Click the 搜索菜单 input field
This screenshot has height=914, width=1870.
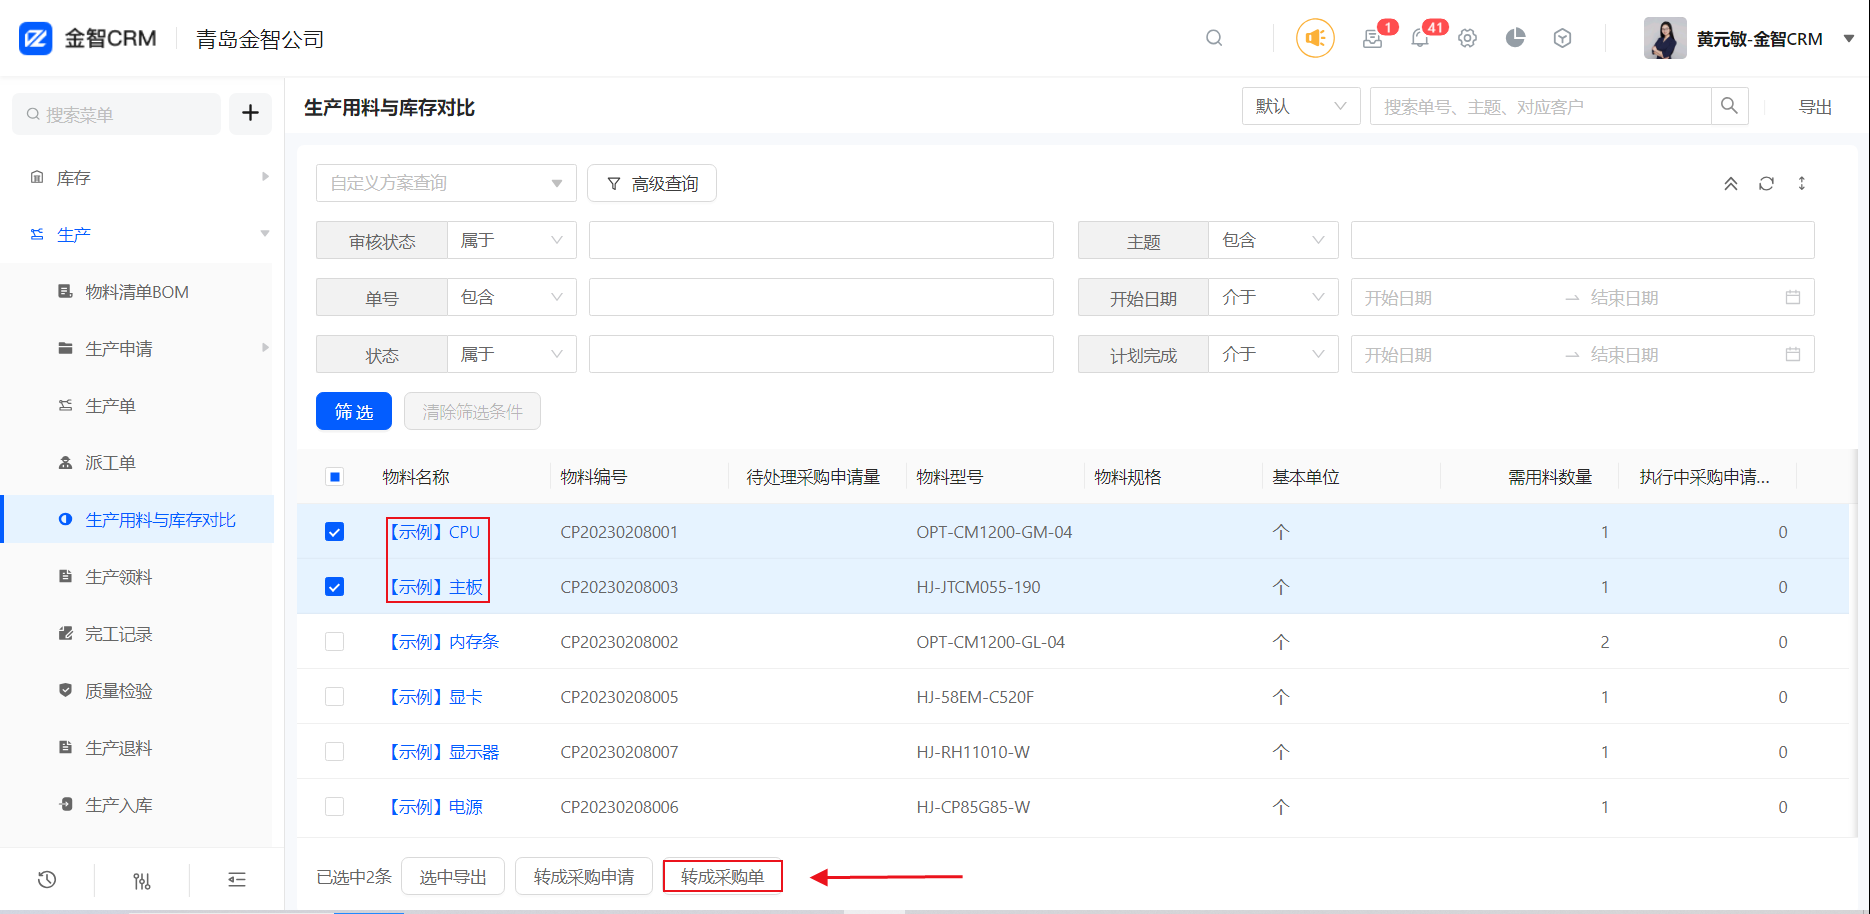[116, 114]
